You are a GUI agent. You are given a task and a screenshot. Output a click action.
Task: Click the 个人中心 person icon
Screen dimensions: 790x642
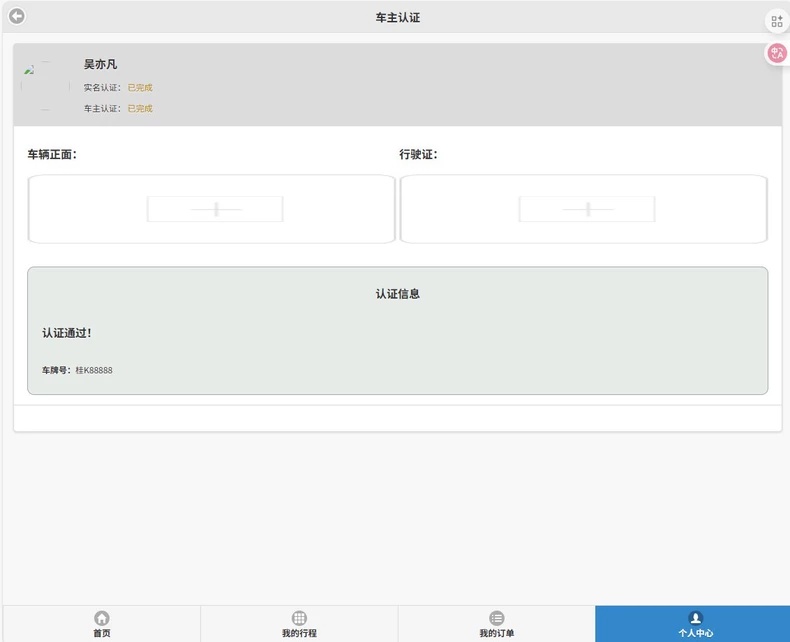pyautogui.click(x=695, y=618)
